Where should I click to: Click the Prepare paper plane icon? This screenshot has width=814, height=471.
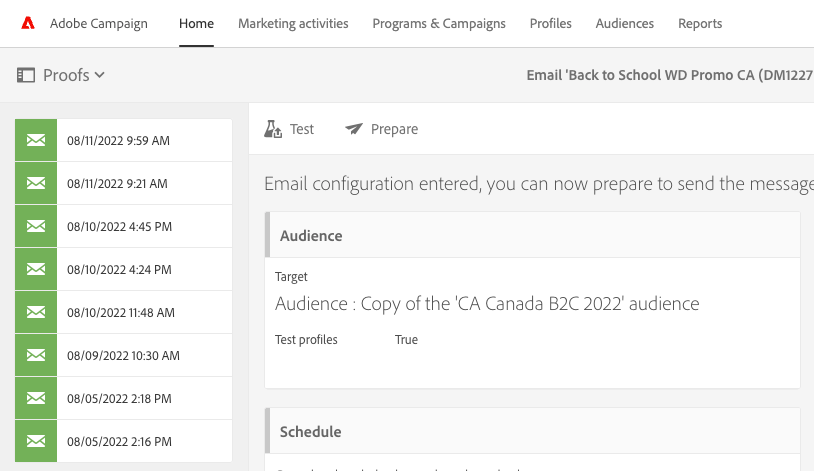click(x=354, y=129)
